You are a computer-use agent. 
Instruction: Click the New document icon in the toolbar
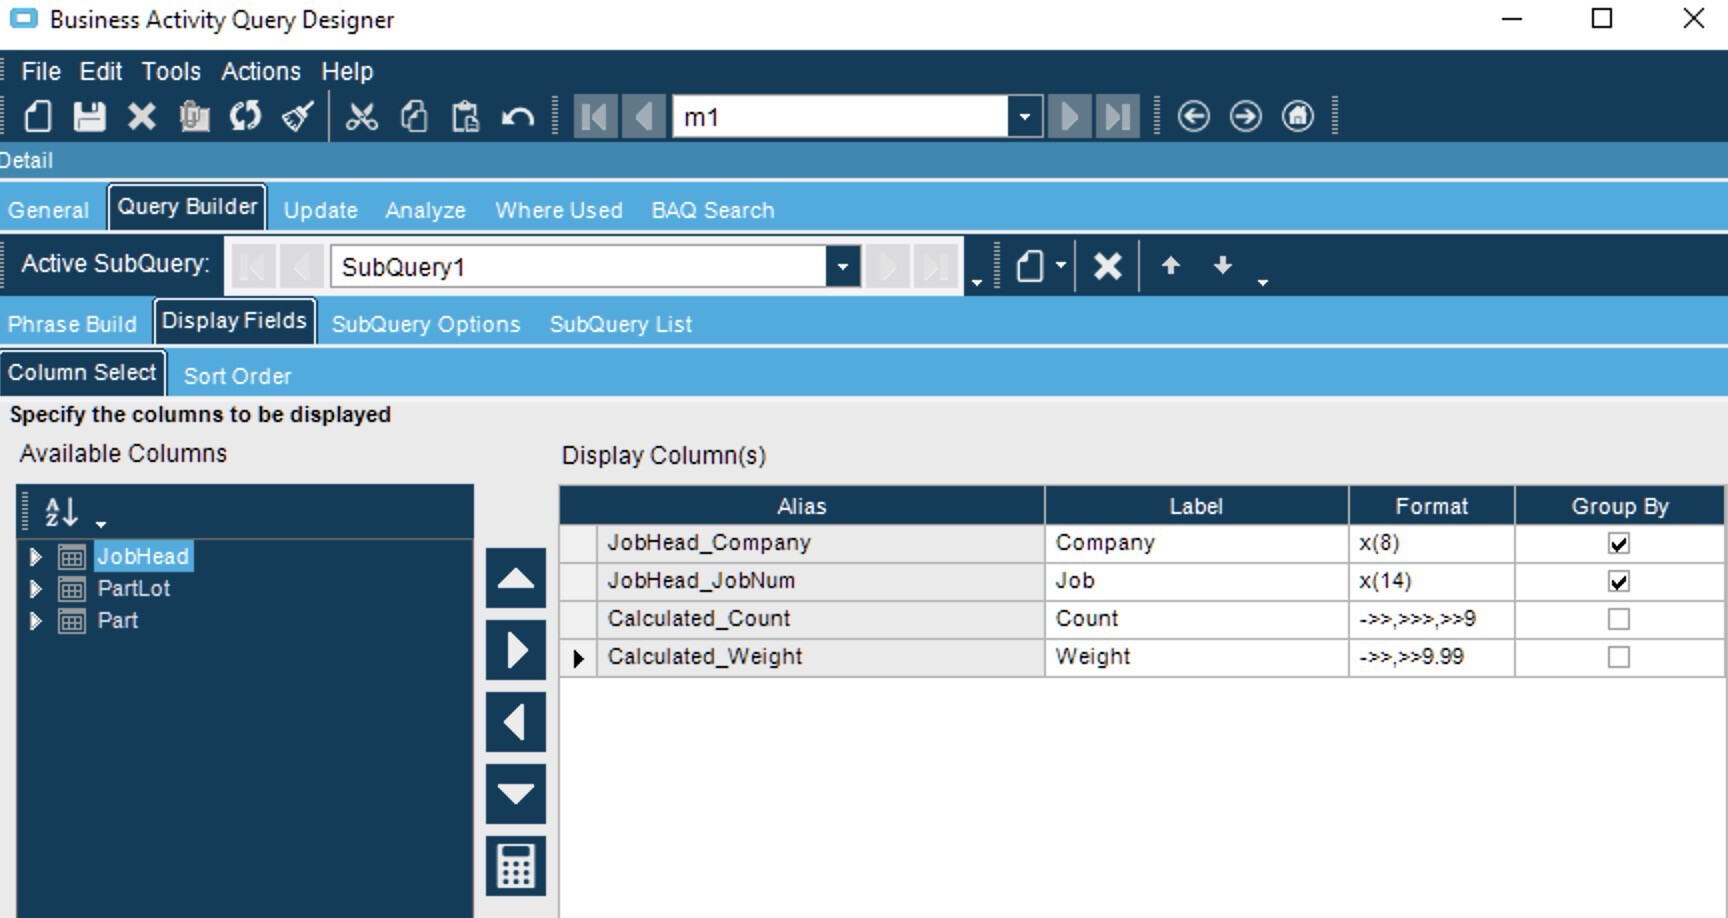(38, 117)
